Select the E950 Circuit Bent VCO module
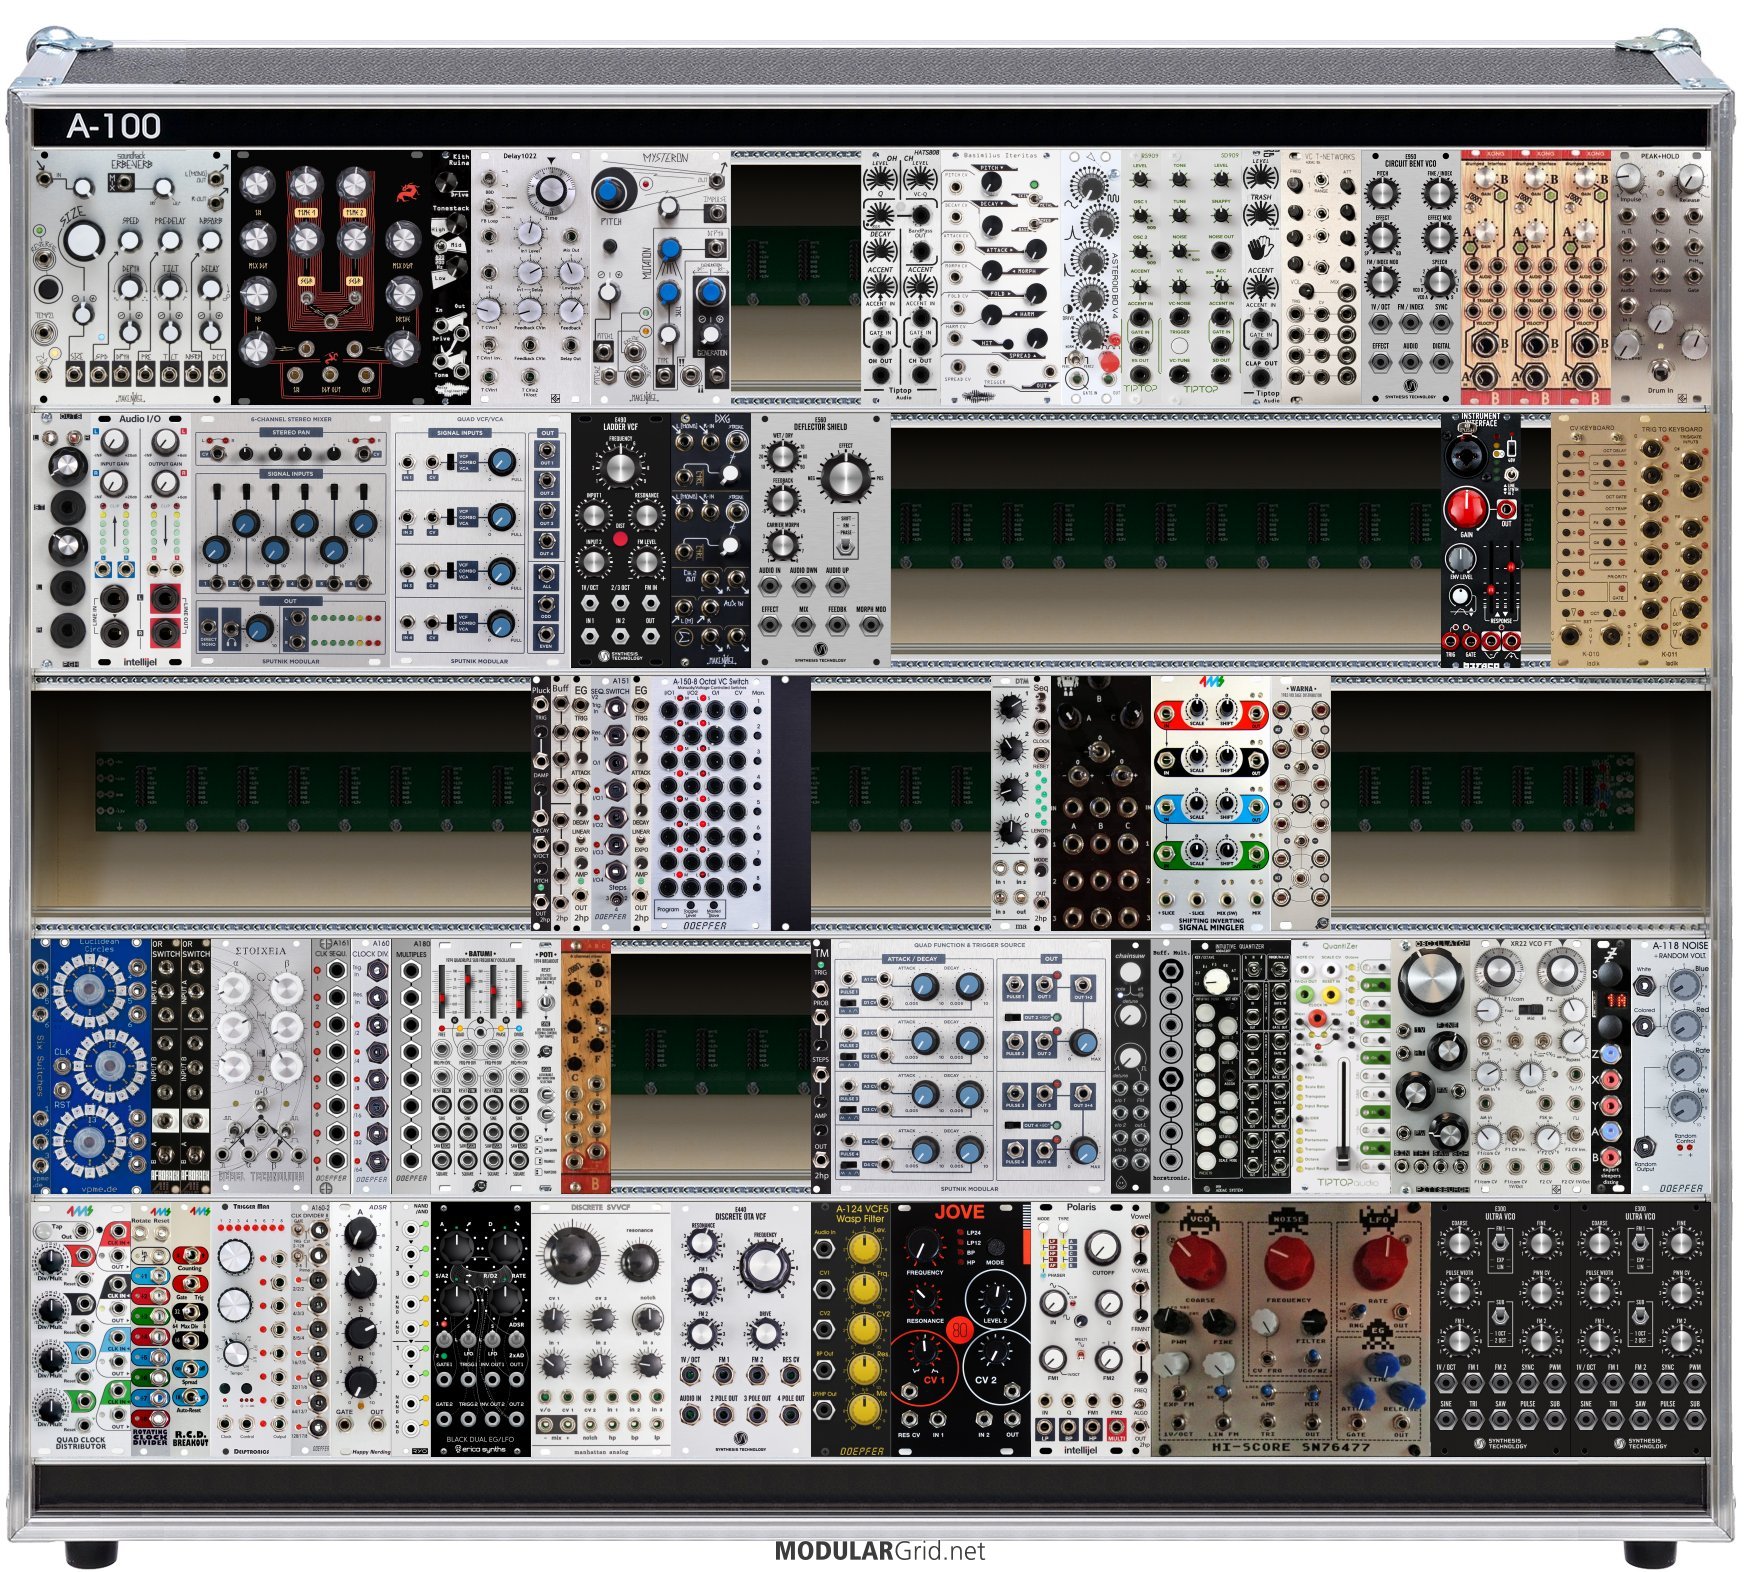Viewport: 1762px width, 1572px height. pyautogui.click(x=1410, y=277)
